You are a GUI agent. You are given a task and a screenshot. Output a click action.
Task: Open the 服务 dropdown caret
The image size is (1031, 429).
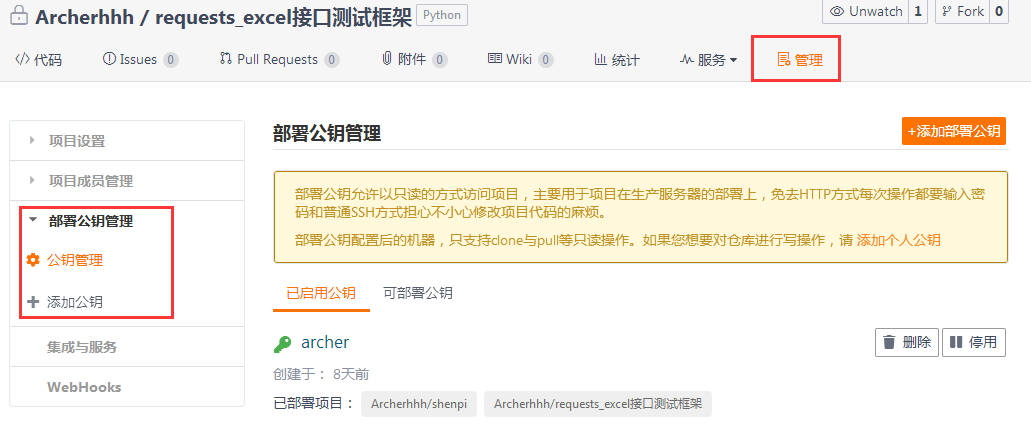(x=733, y=60)
